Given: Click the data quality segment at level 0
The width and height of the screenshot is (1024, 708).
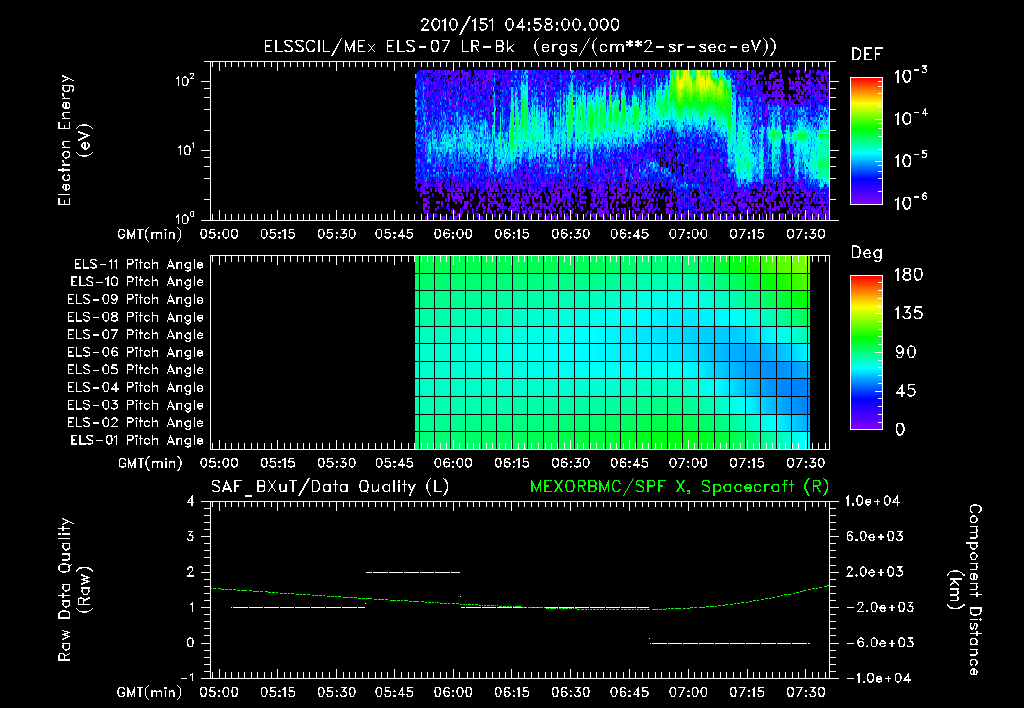Looking at the screenshot, I should [730, 643].
